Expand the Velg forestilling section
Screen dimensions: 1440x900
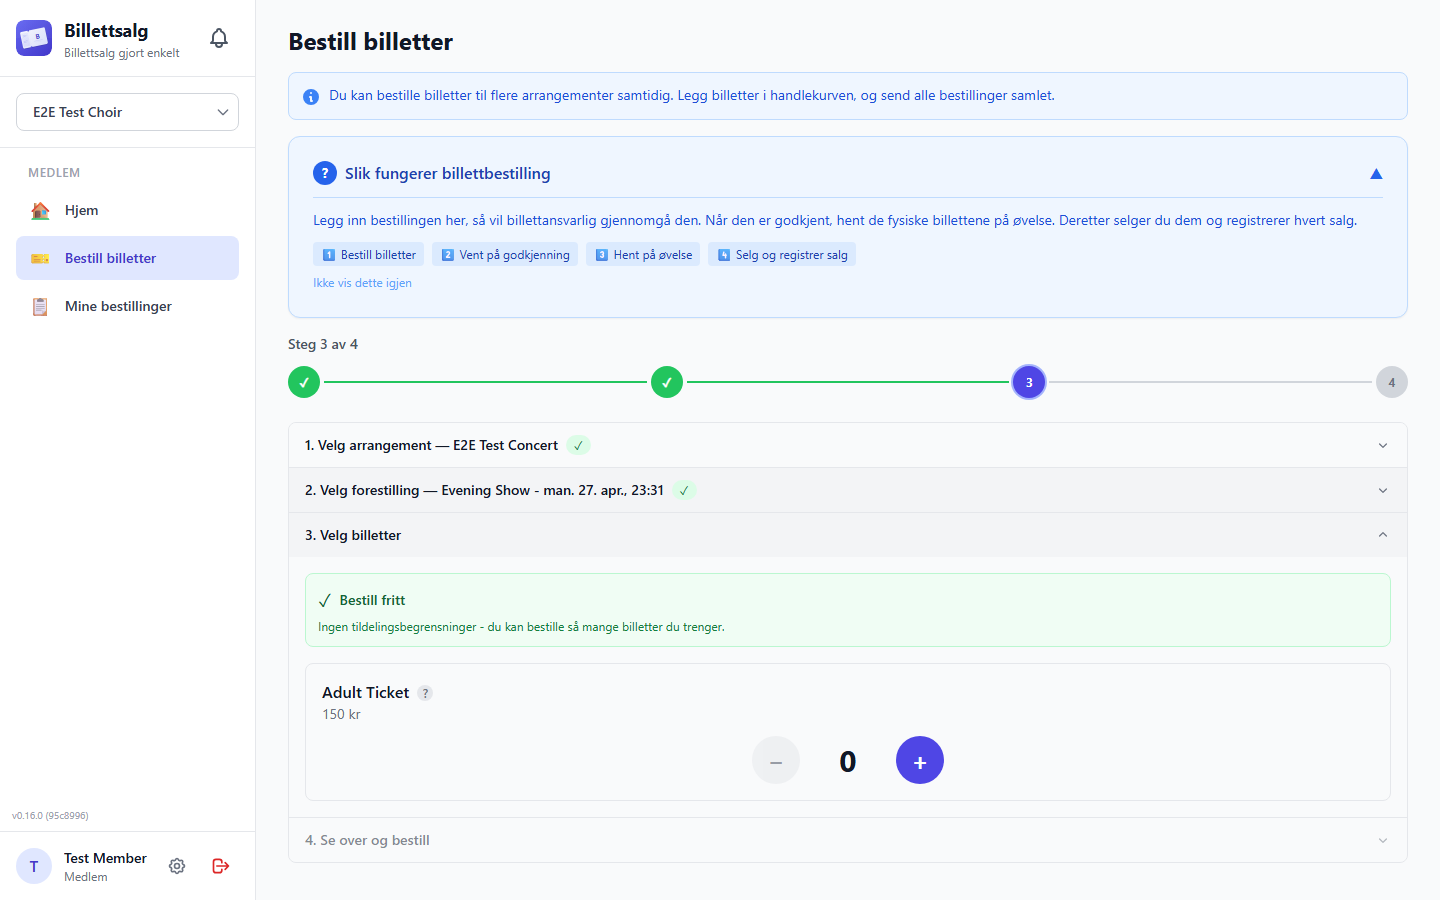click(848, 490)
